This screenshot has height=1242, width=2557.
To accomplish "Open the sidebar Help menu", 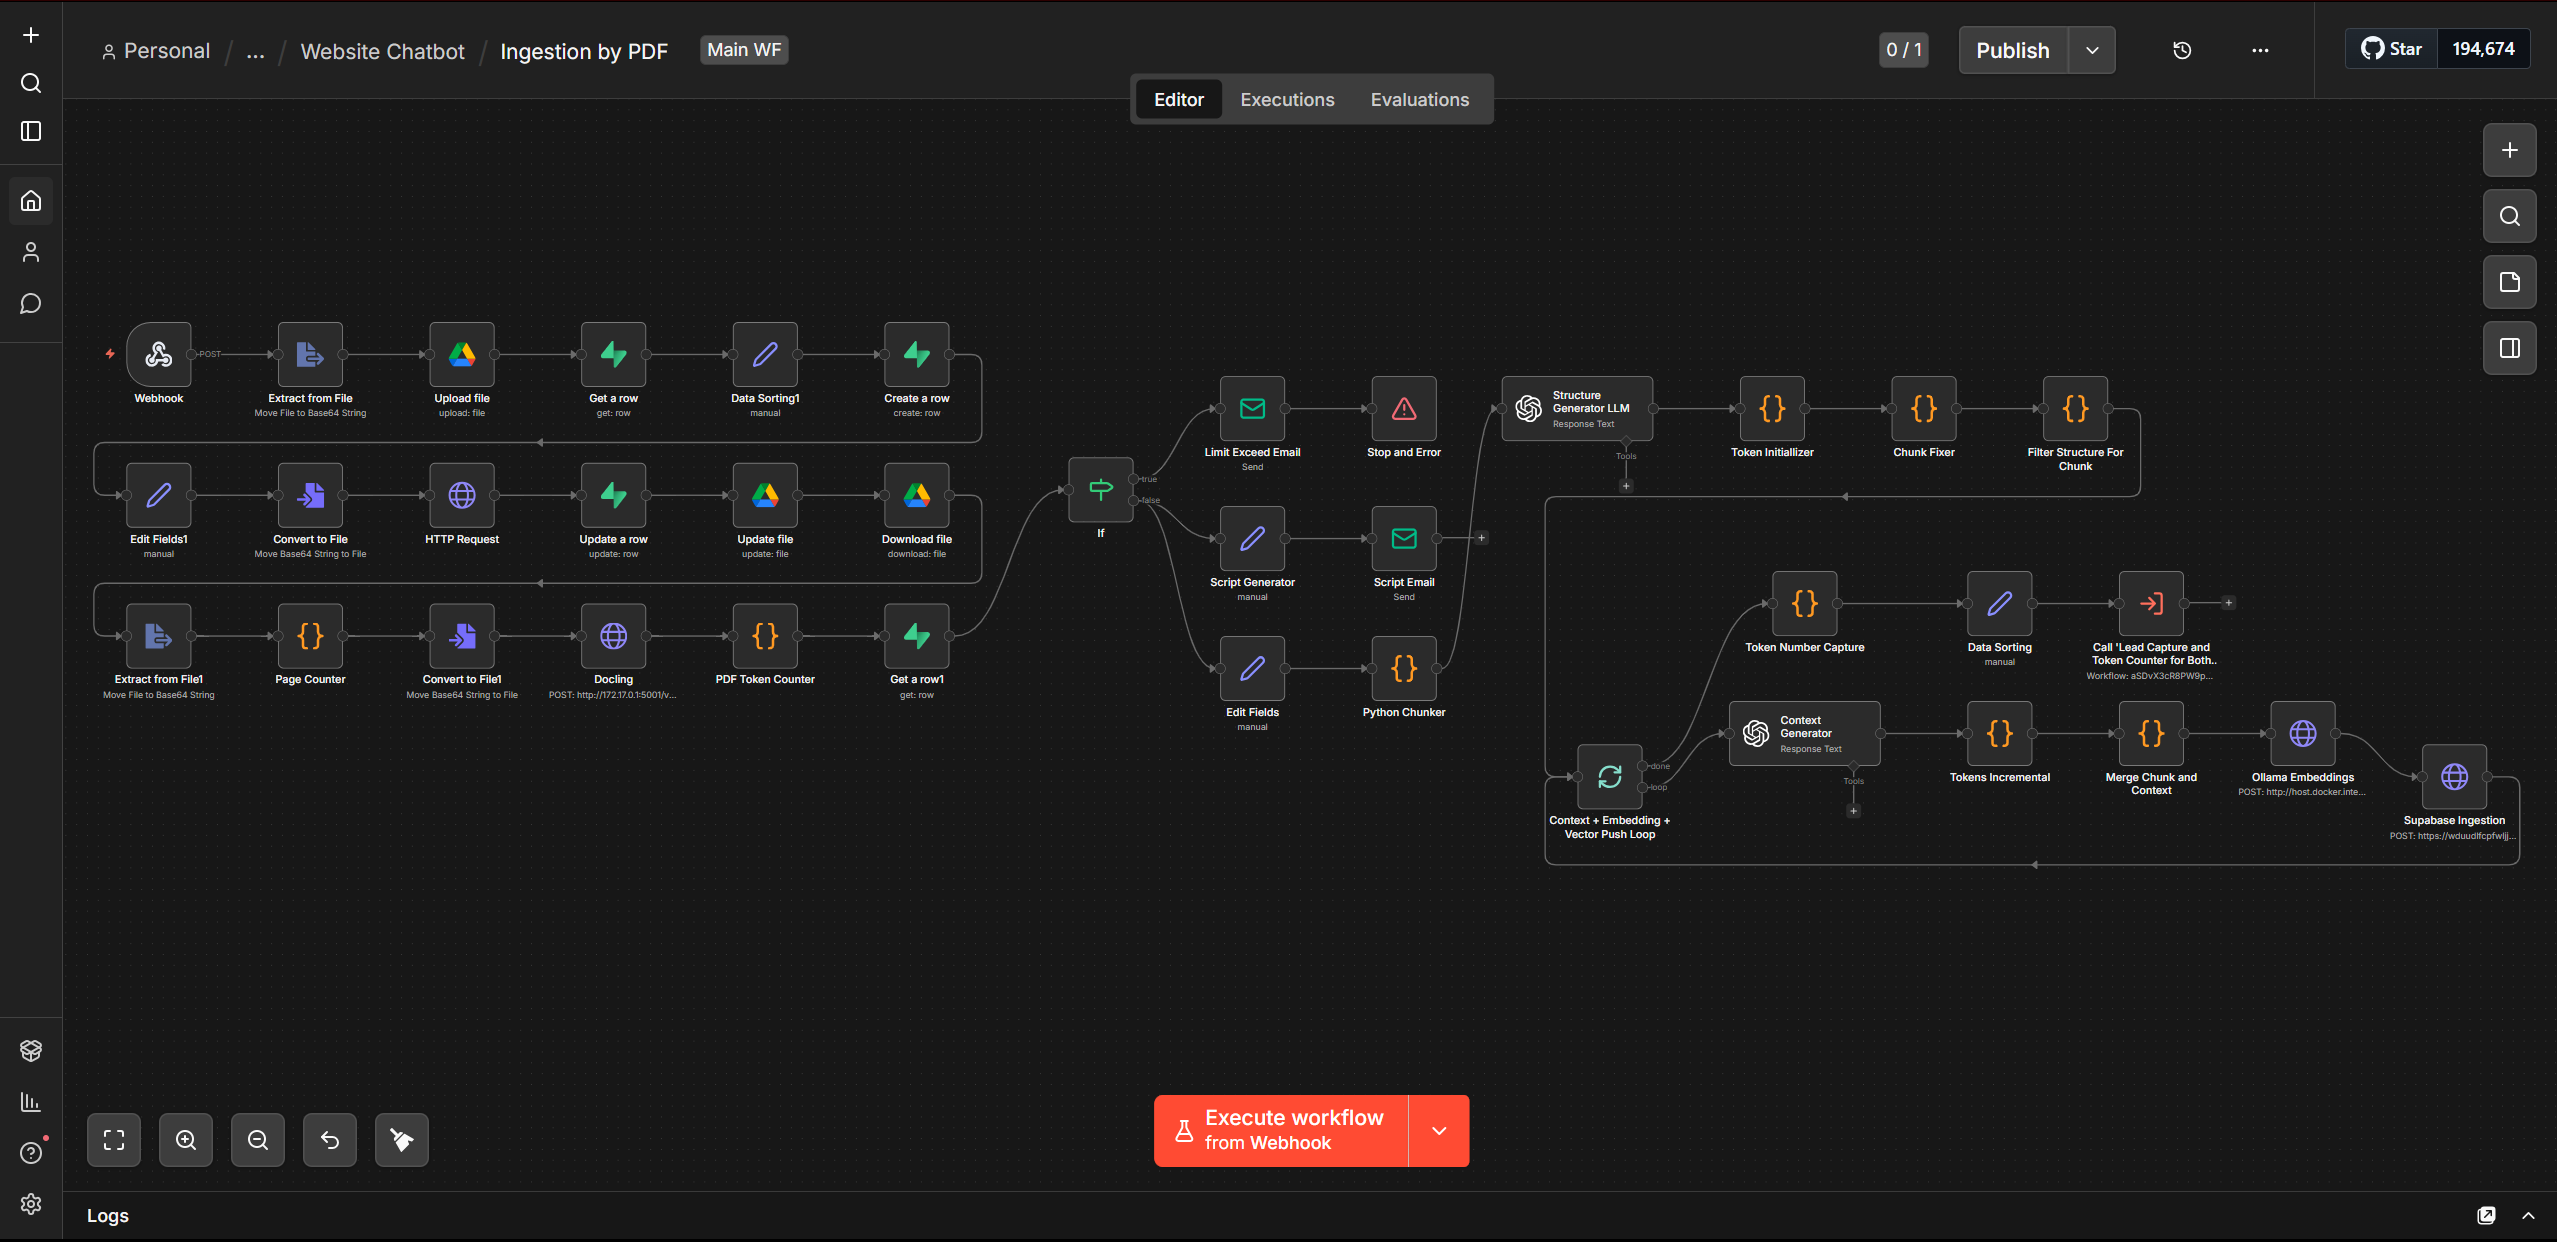I will pos(31,1152).
